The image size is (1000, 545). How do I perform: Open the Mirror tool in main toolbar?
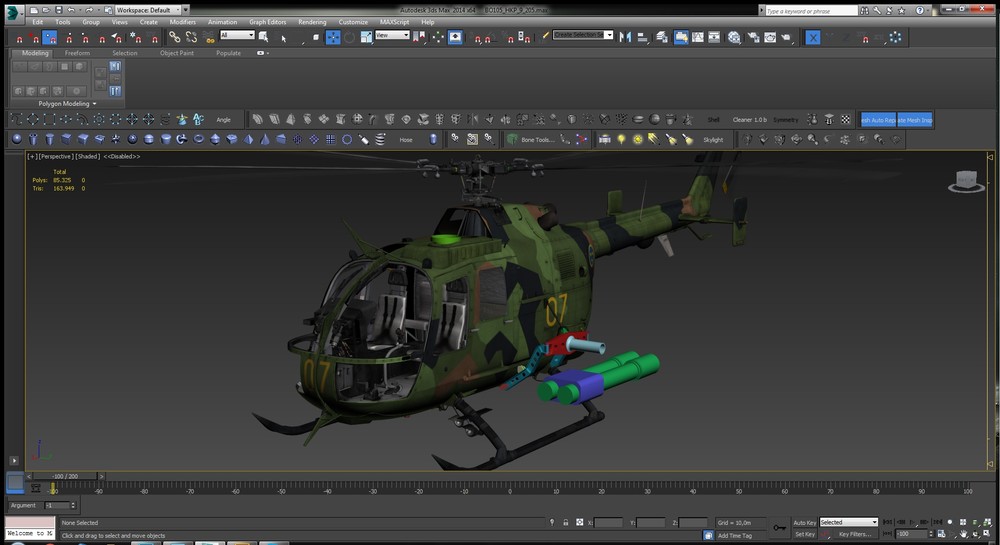pyautogui.click(x=626, y=38)
